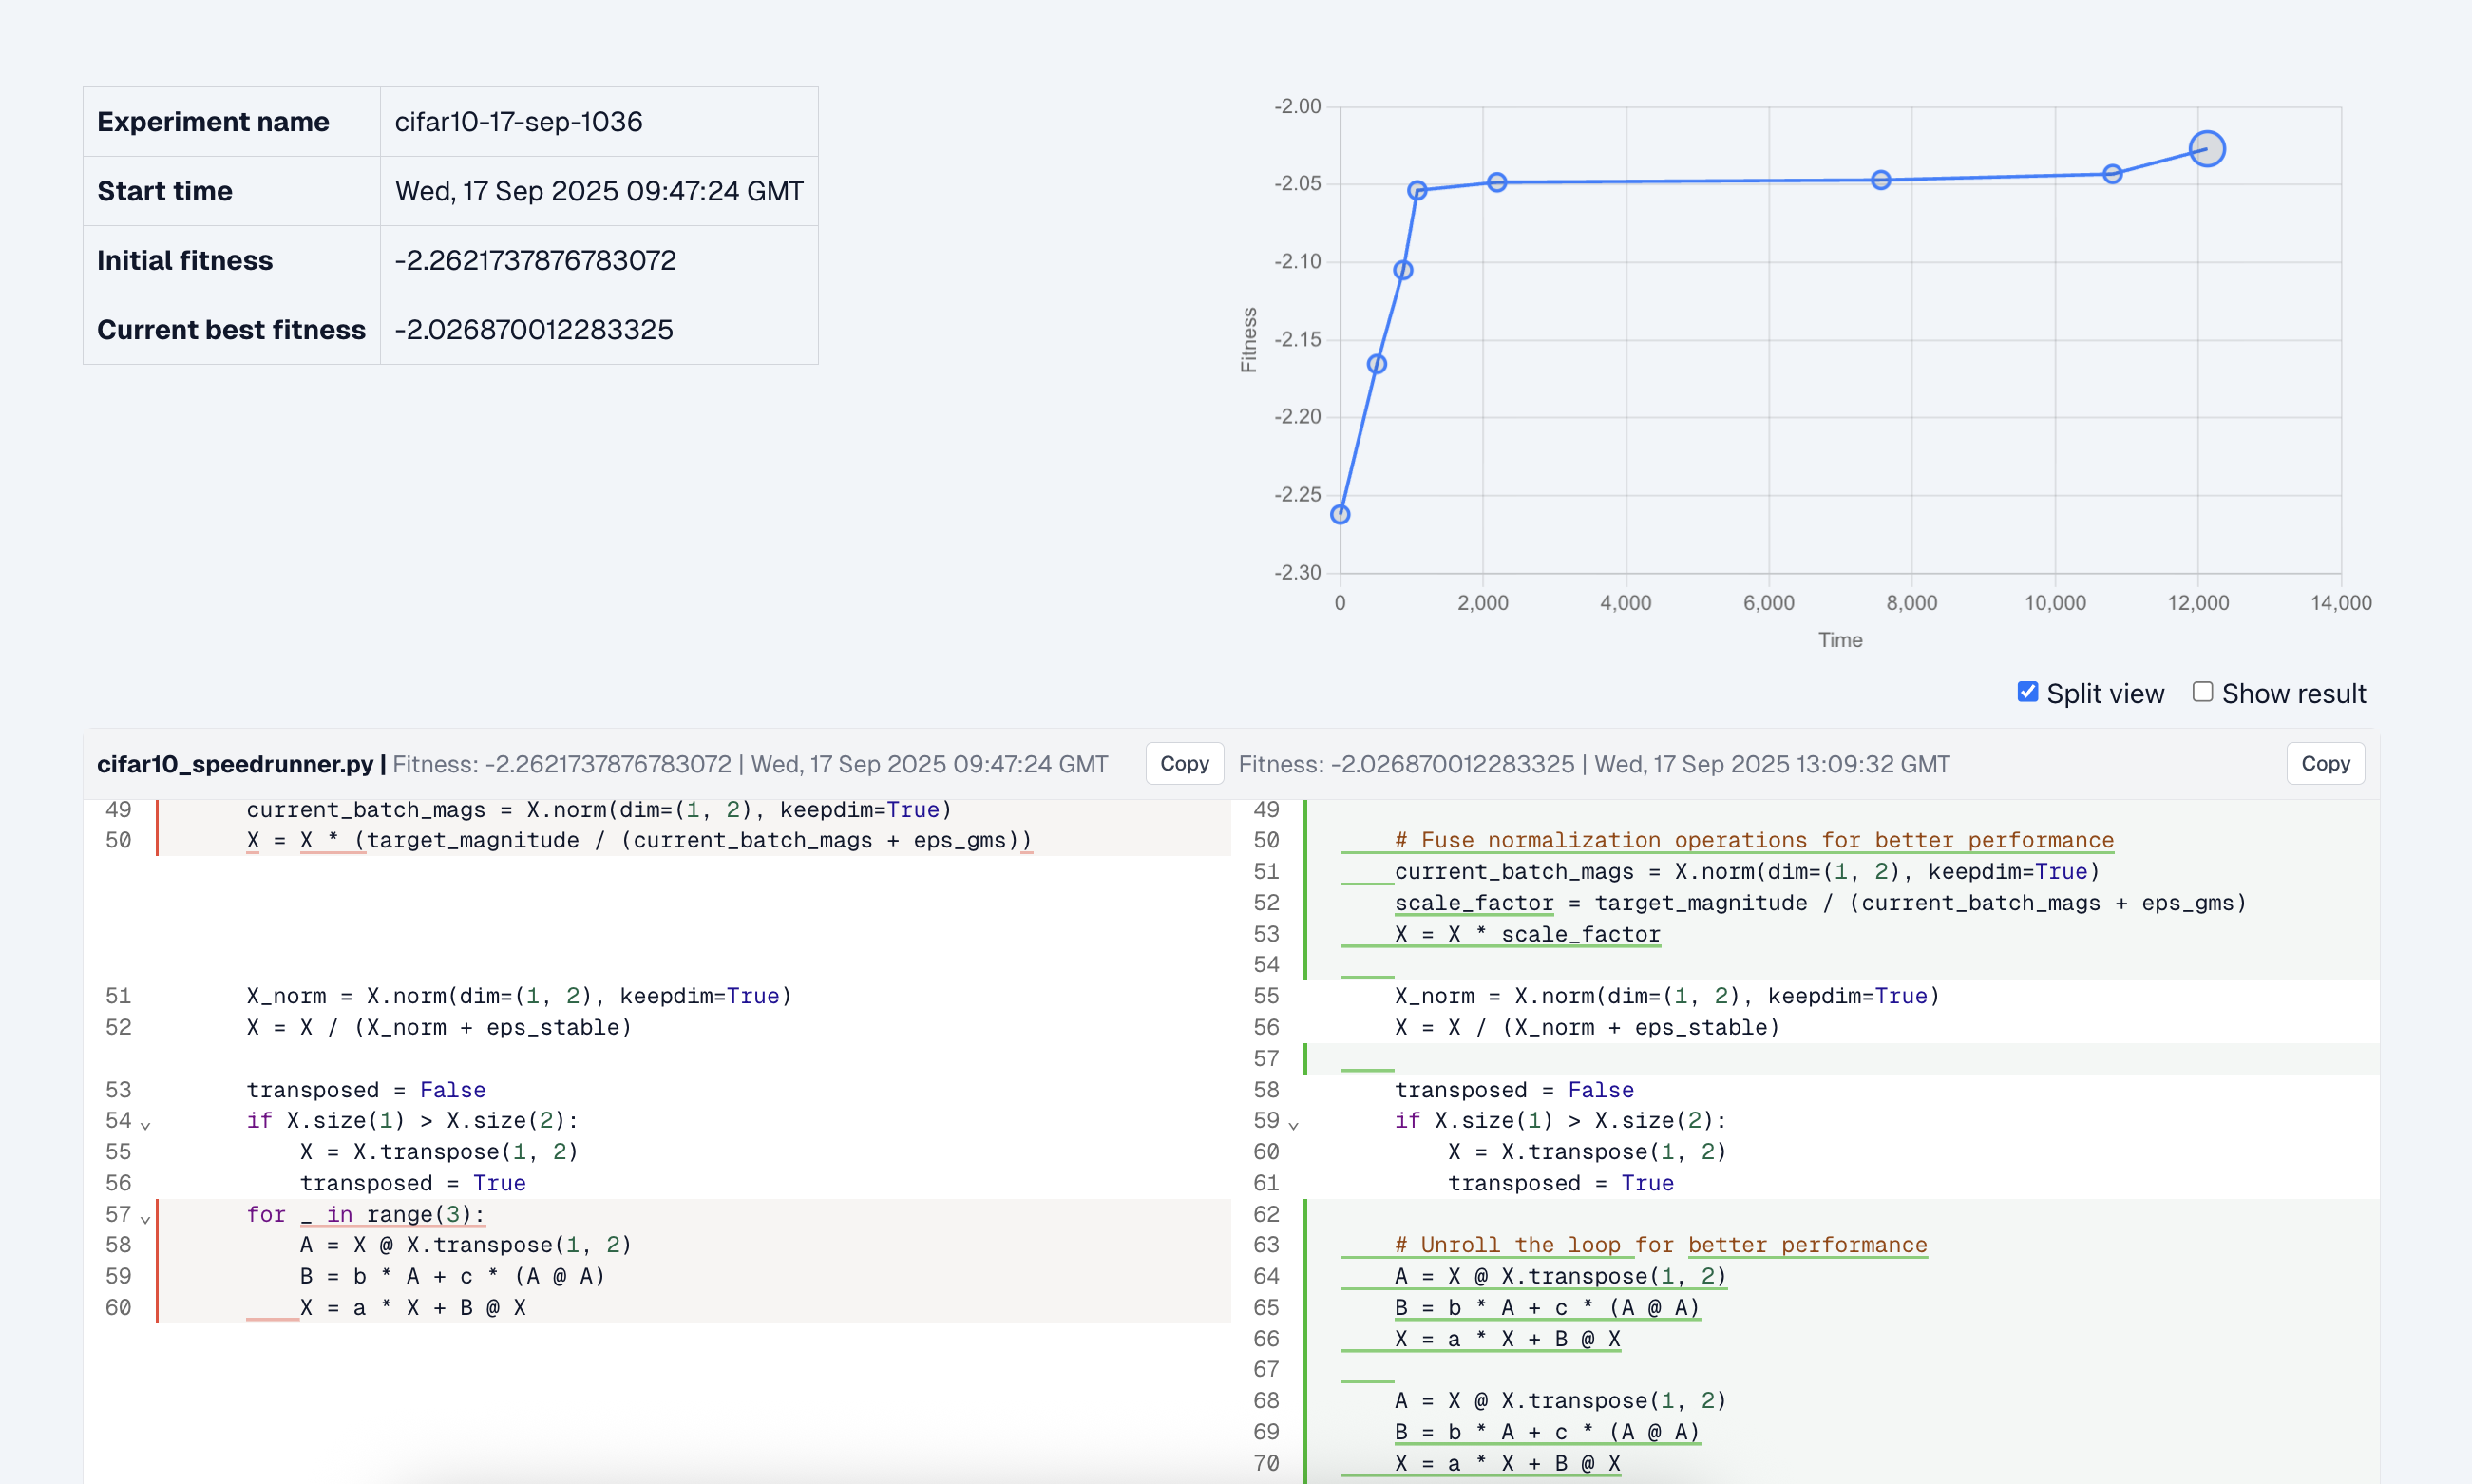
Task: Click the Experiment name value cifar10-17-sep-1036
Action: (518, 122)
